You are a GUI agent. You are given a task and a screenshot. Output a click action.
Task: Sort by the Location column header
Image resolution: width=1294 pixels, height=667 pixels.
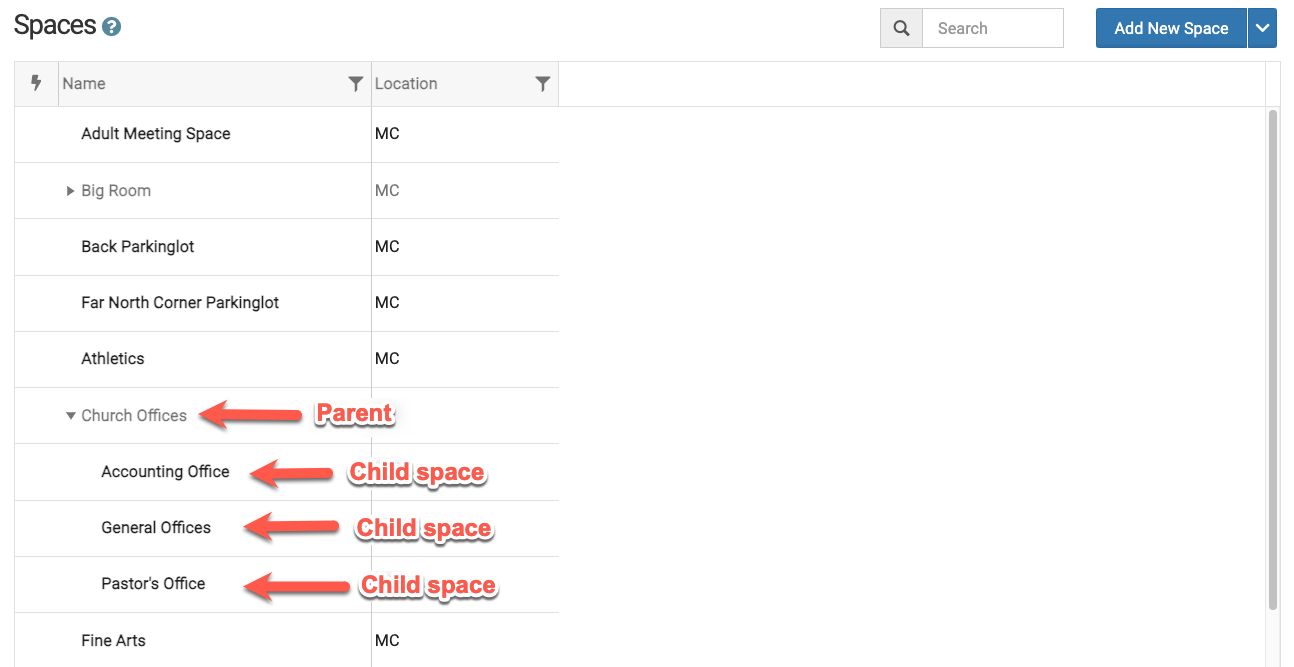click(x=406, y=84)
